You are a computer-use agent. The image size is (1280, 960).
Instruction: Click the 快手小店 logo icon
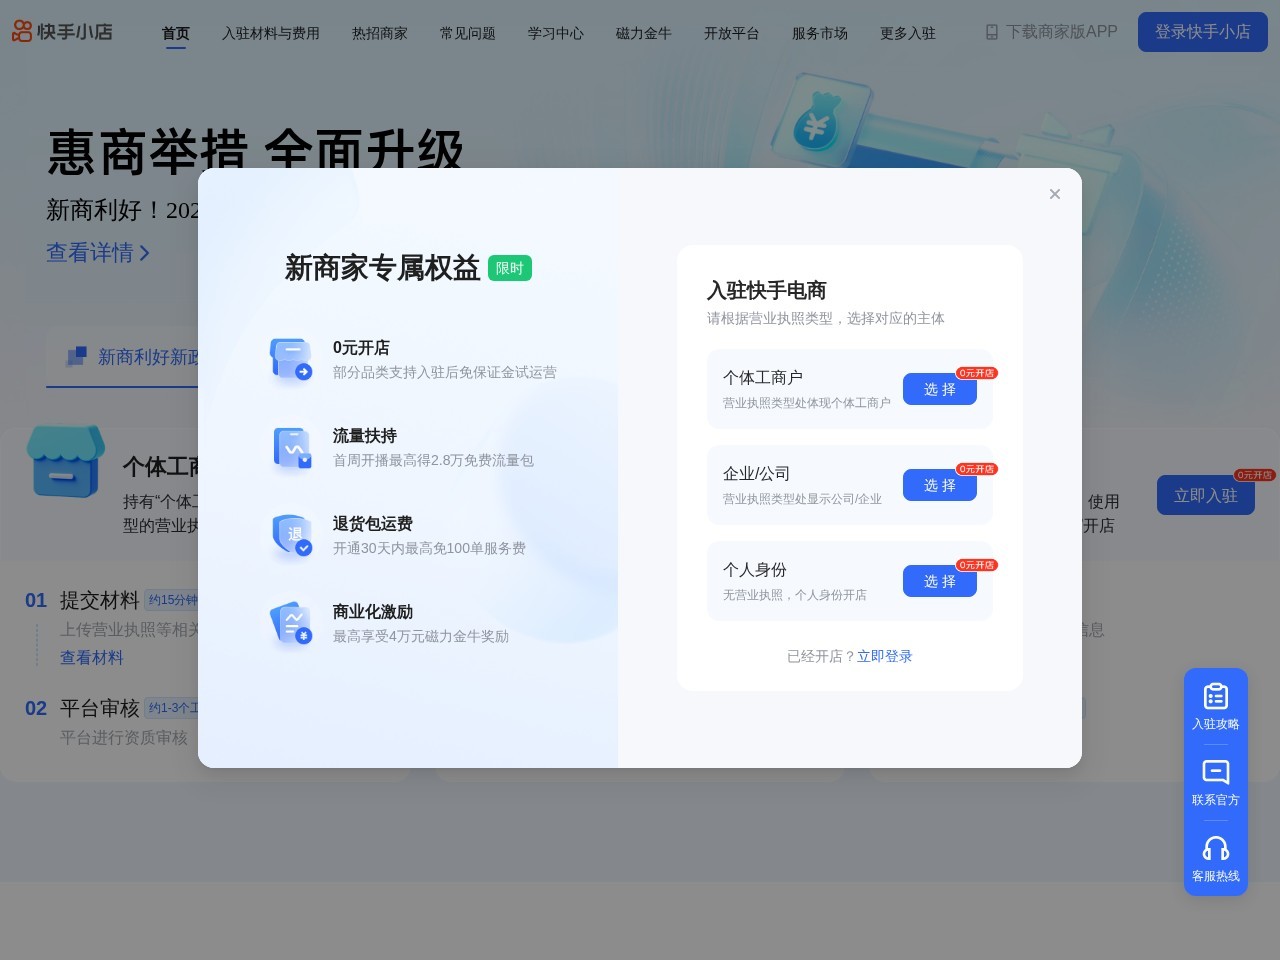coord(22,32)
